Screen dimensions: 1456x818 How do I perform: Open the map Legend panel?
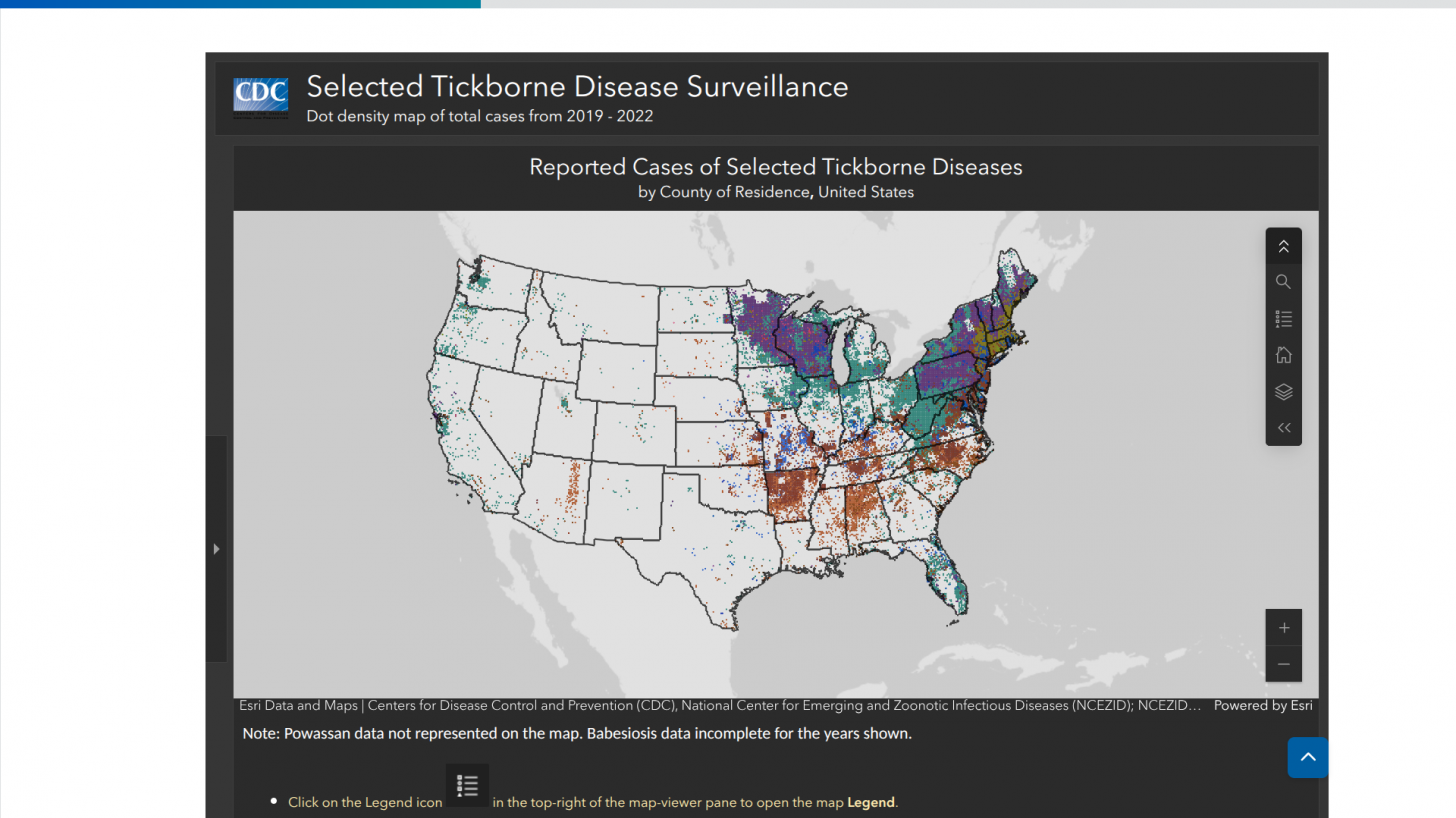pyautogui.click(x=1283, y=319)
